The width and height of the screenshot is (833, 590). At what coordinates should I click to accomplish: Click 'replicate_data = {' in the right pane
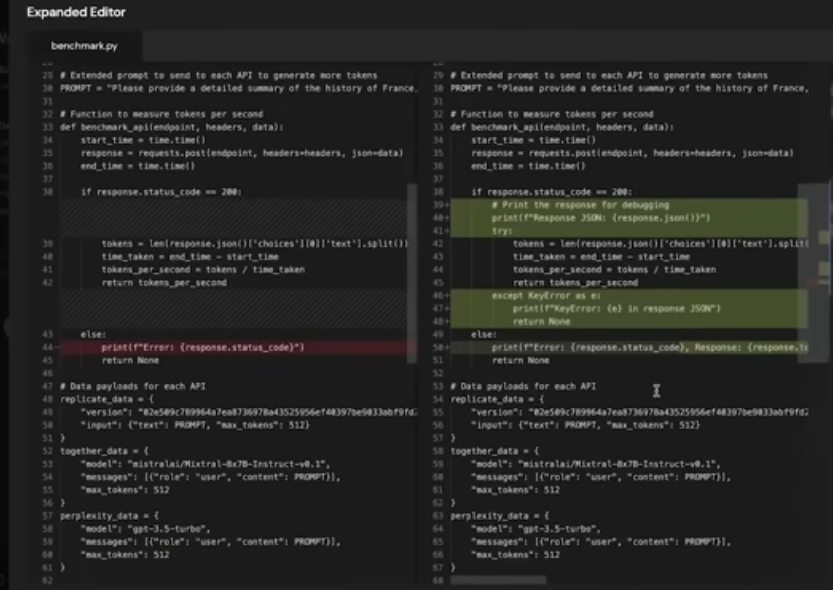click(x=491, y=398)
